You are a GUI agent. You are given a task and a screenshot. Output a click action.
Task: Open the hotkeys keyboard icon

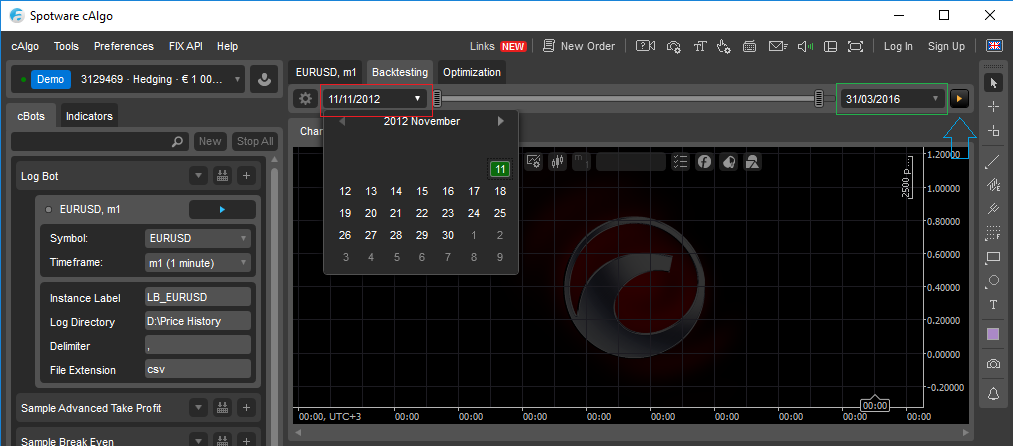click(750, 46)
